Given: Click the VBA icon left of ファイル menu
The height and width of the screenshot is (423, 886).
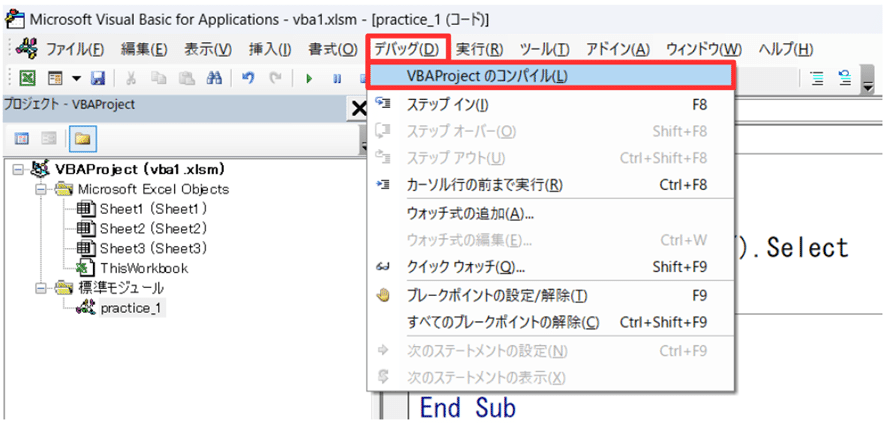Looking at the screenshot, I should (27, 49).
